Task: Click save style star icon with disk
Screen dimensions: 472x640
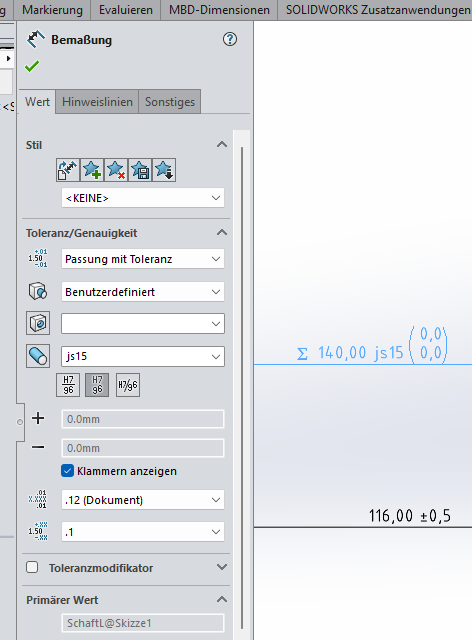Action: (140, 170)
